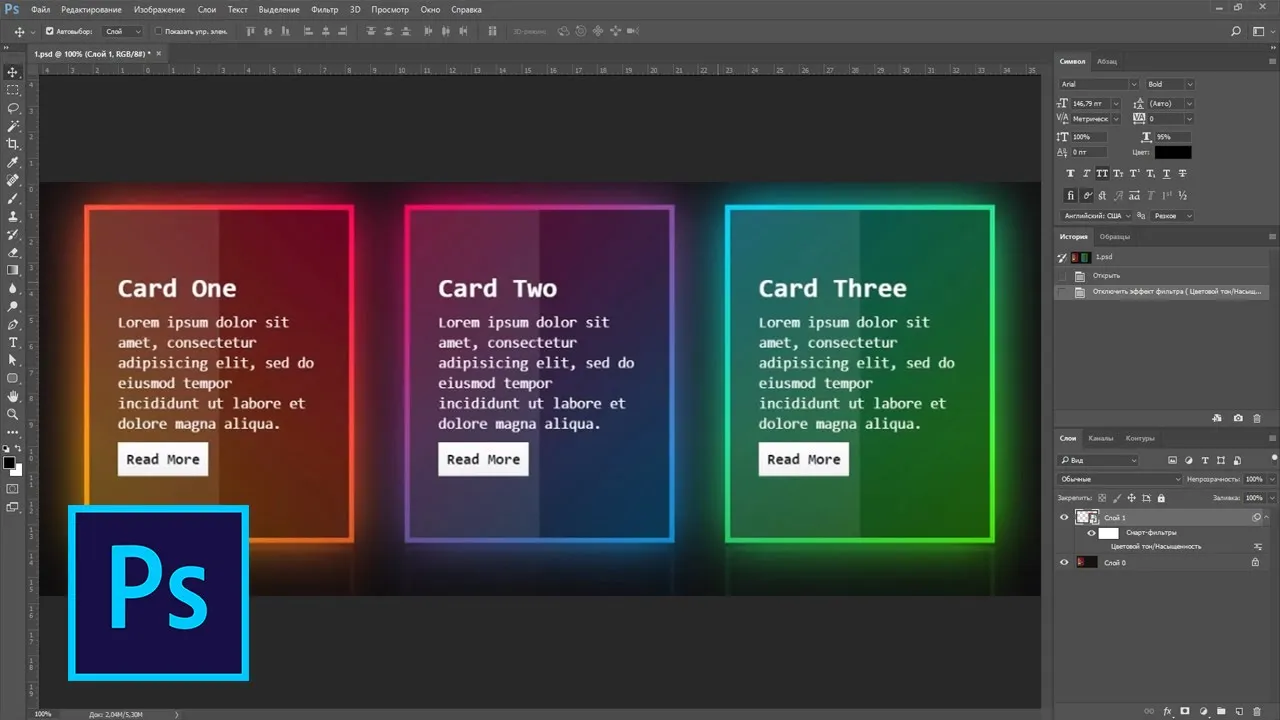The height and width of the screenshot is (720, 1280).
Task: Create a new layer icon
Action: pyautogui.click(x=1238, y=711)
